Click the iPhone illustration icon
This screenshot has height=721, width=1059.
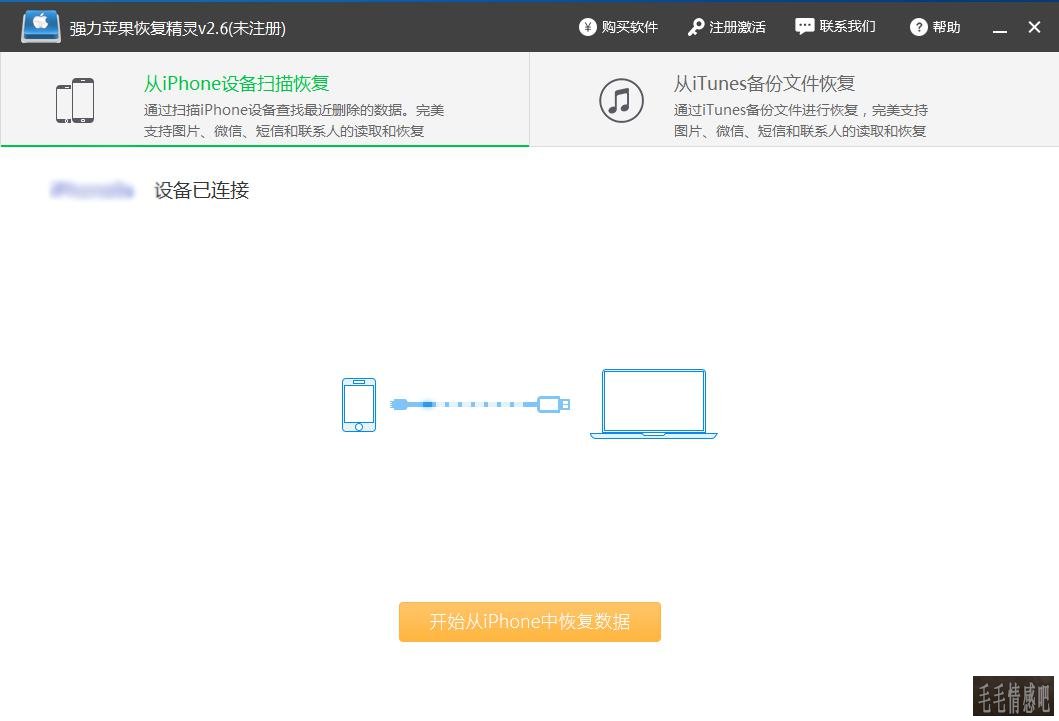coord(359,404)
